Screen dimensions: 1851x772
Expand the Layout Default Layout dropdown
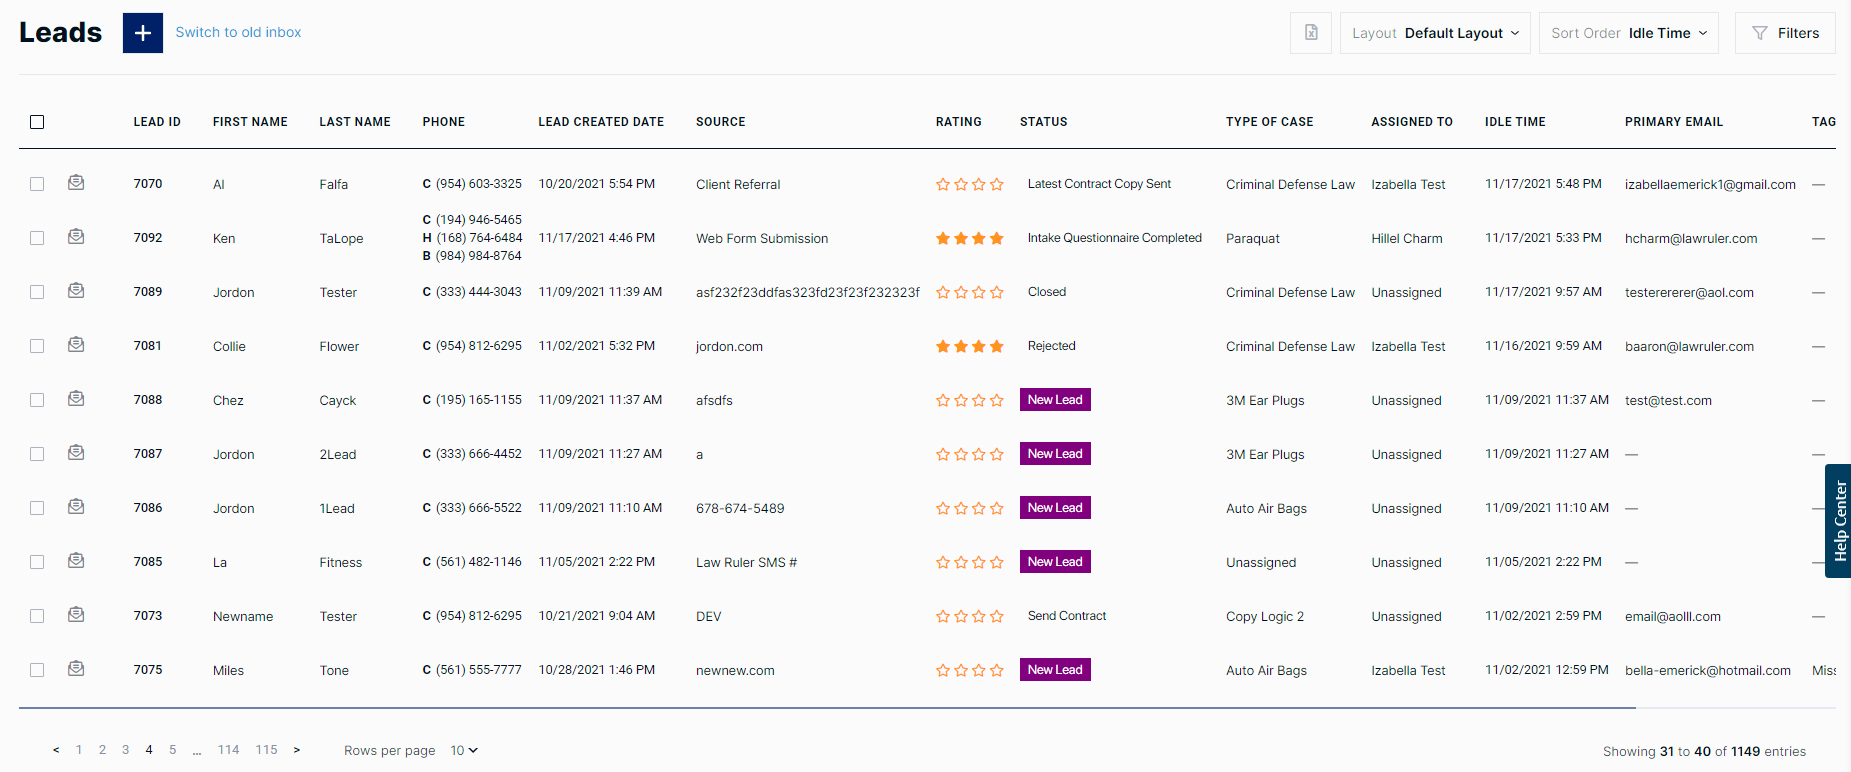point(1435,33)
